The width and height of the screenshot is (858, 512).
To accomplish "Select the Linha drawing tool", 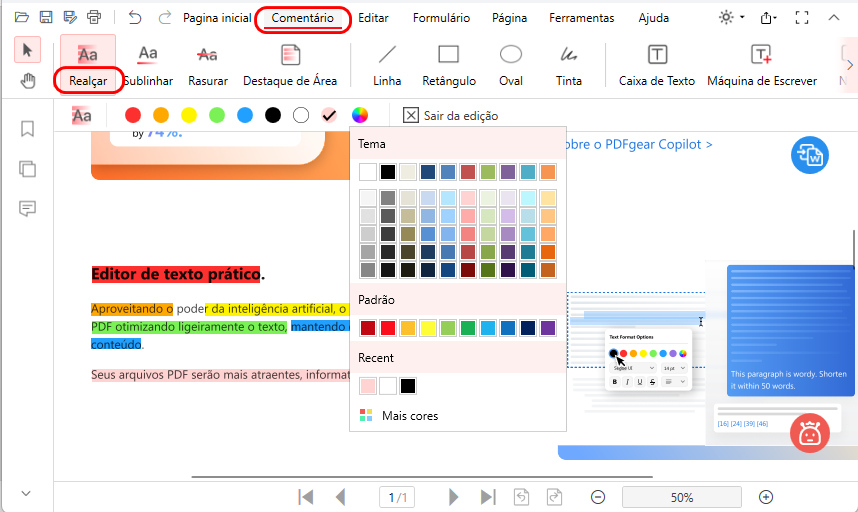I will click(387, 66).
